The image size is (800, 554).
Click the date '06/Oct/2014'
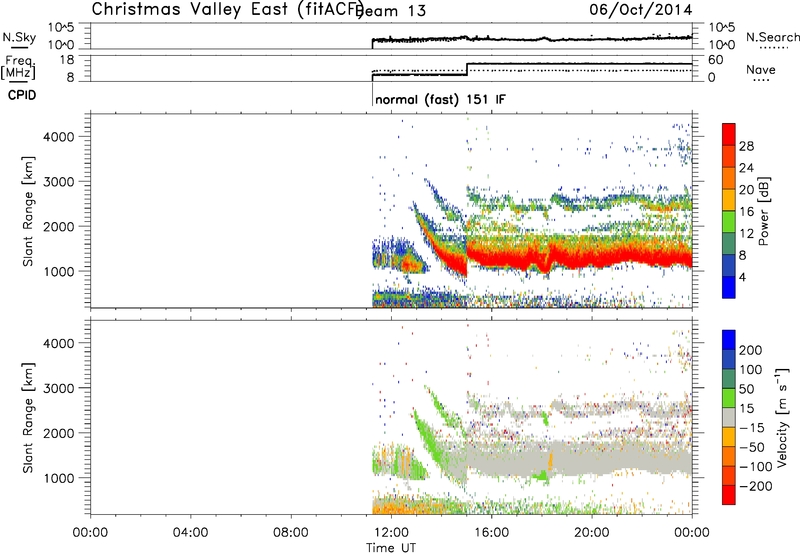coord(641,10)
